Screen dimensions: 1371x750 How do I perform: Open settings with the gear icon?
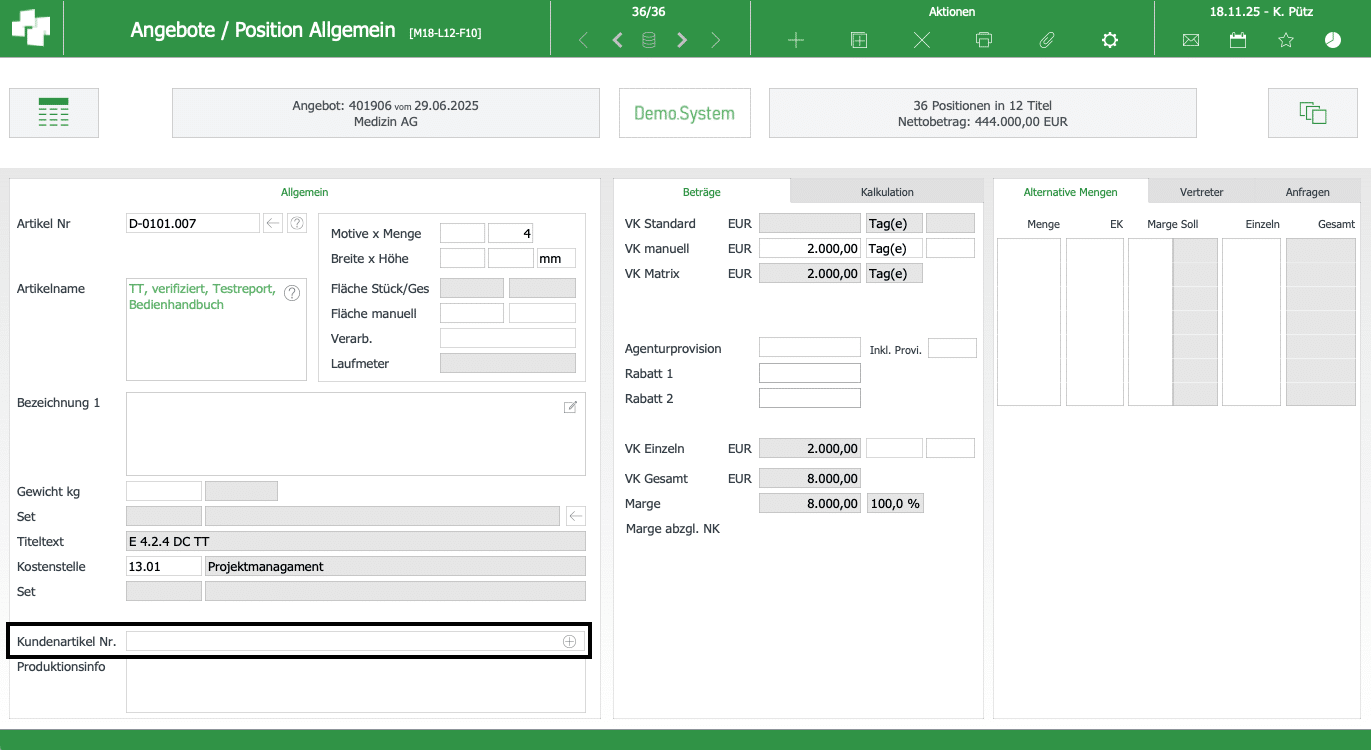(x=1109, y=41)
